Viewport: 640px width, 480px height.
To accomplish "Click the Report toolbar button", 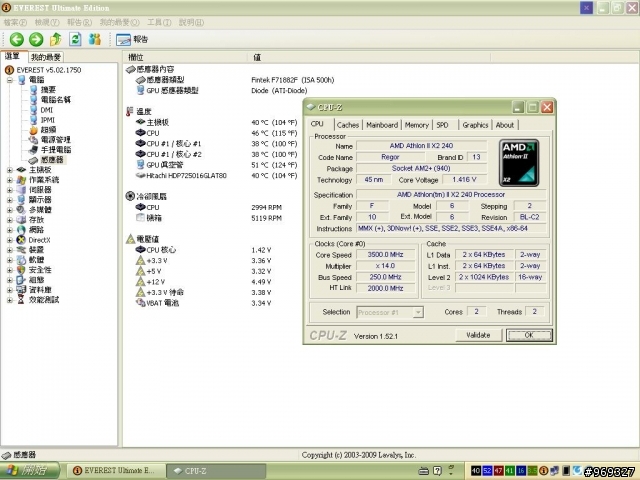I will point(132,40).
